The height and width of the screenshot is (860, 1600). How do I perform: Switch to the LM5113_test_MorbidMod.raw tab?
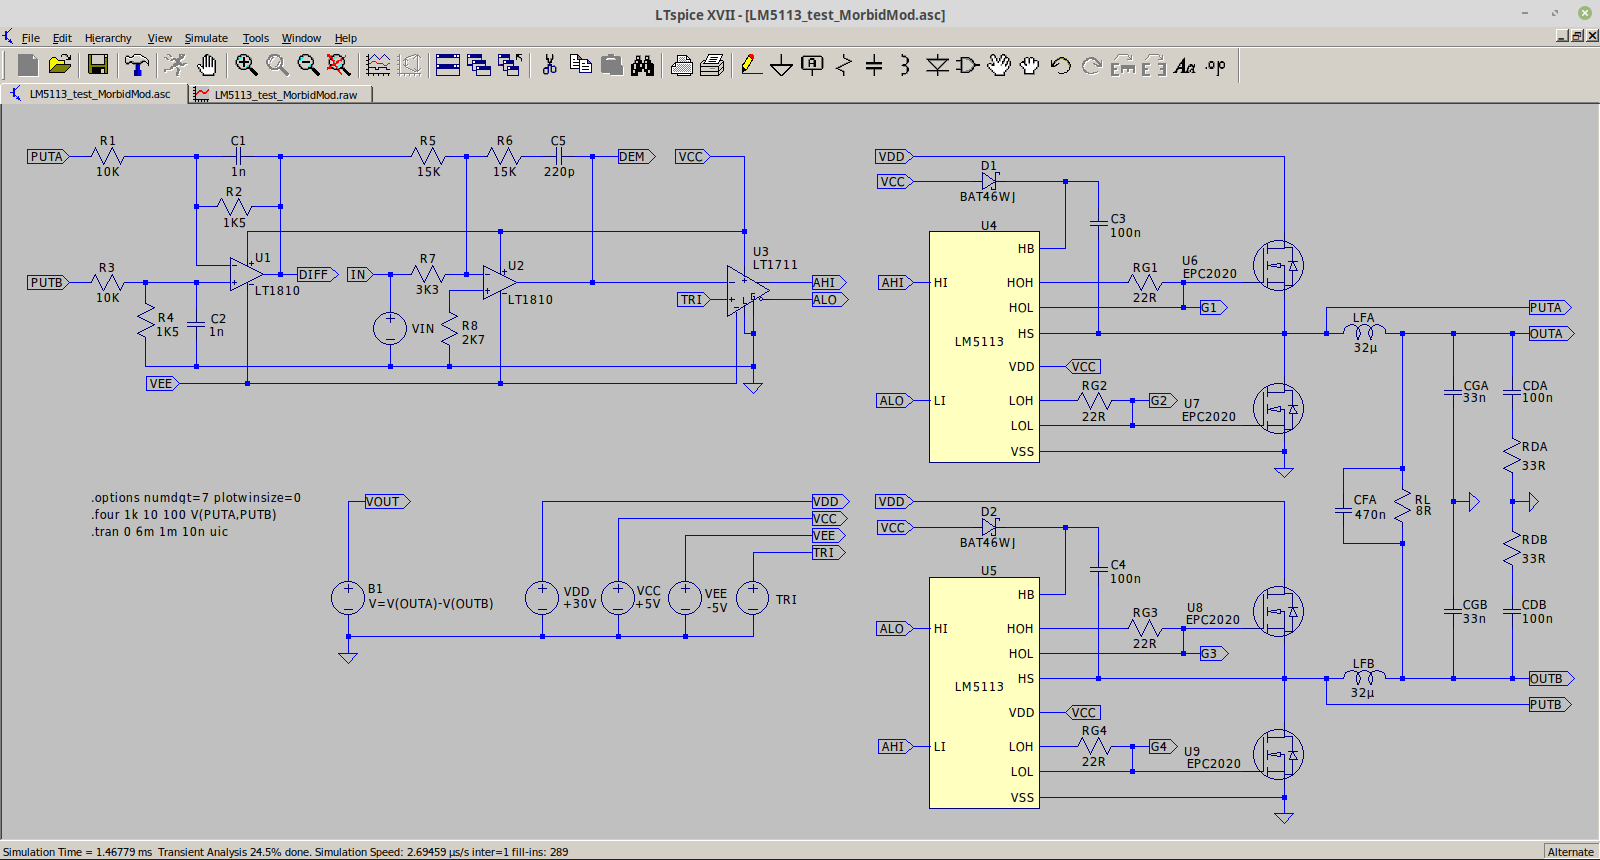click(x=282, y=95)
